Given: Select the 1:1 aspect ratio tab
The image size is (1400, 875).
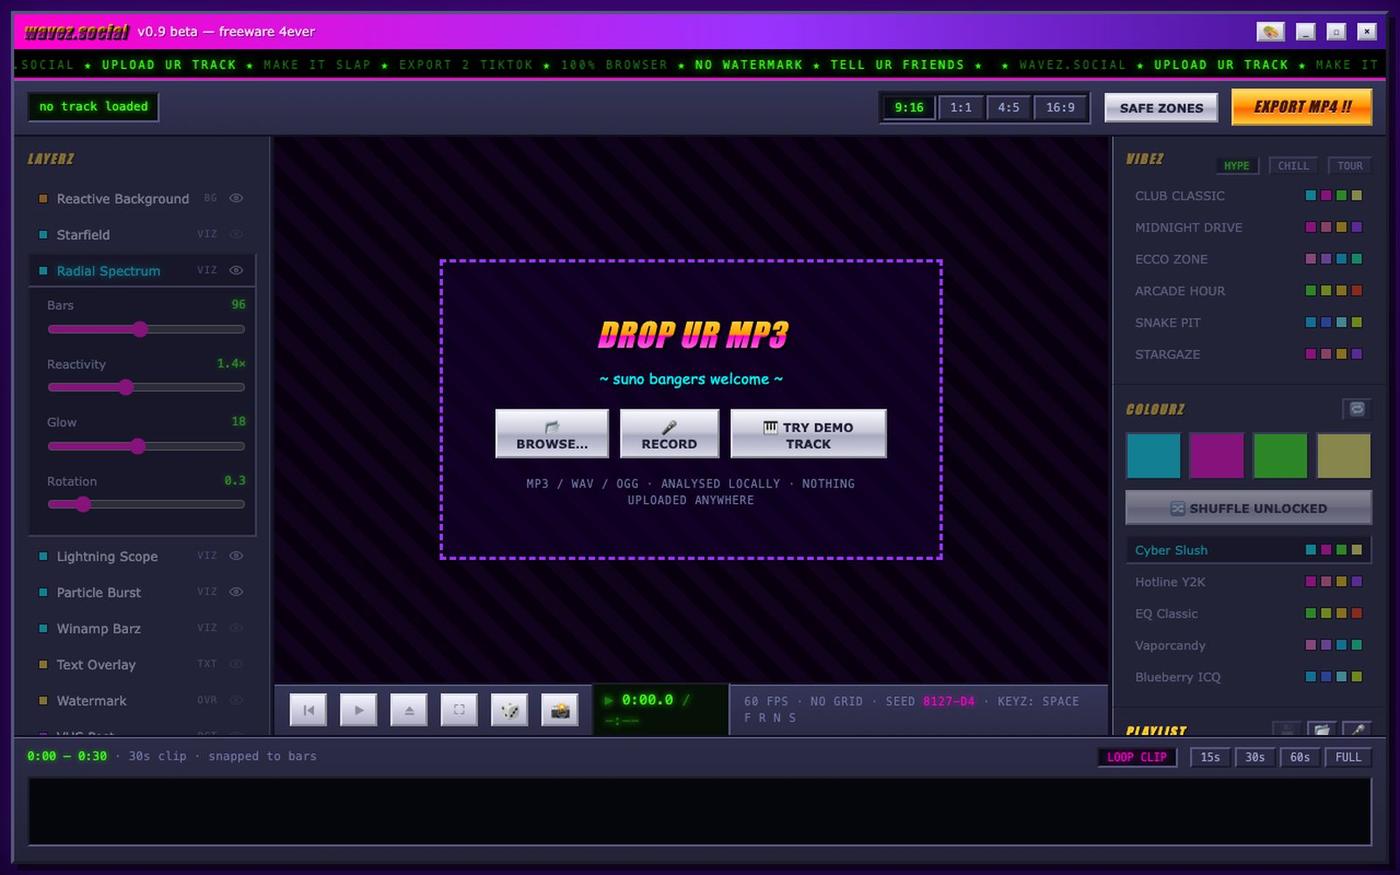Looking at the screenshot, I should (x=961, y=108).
